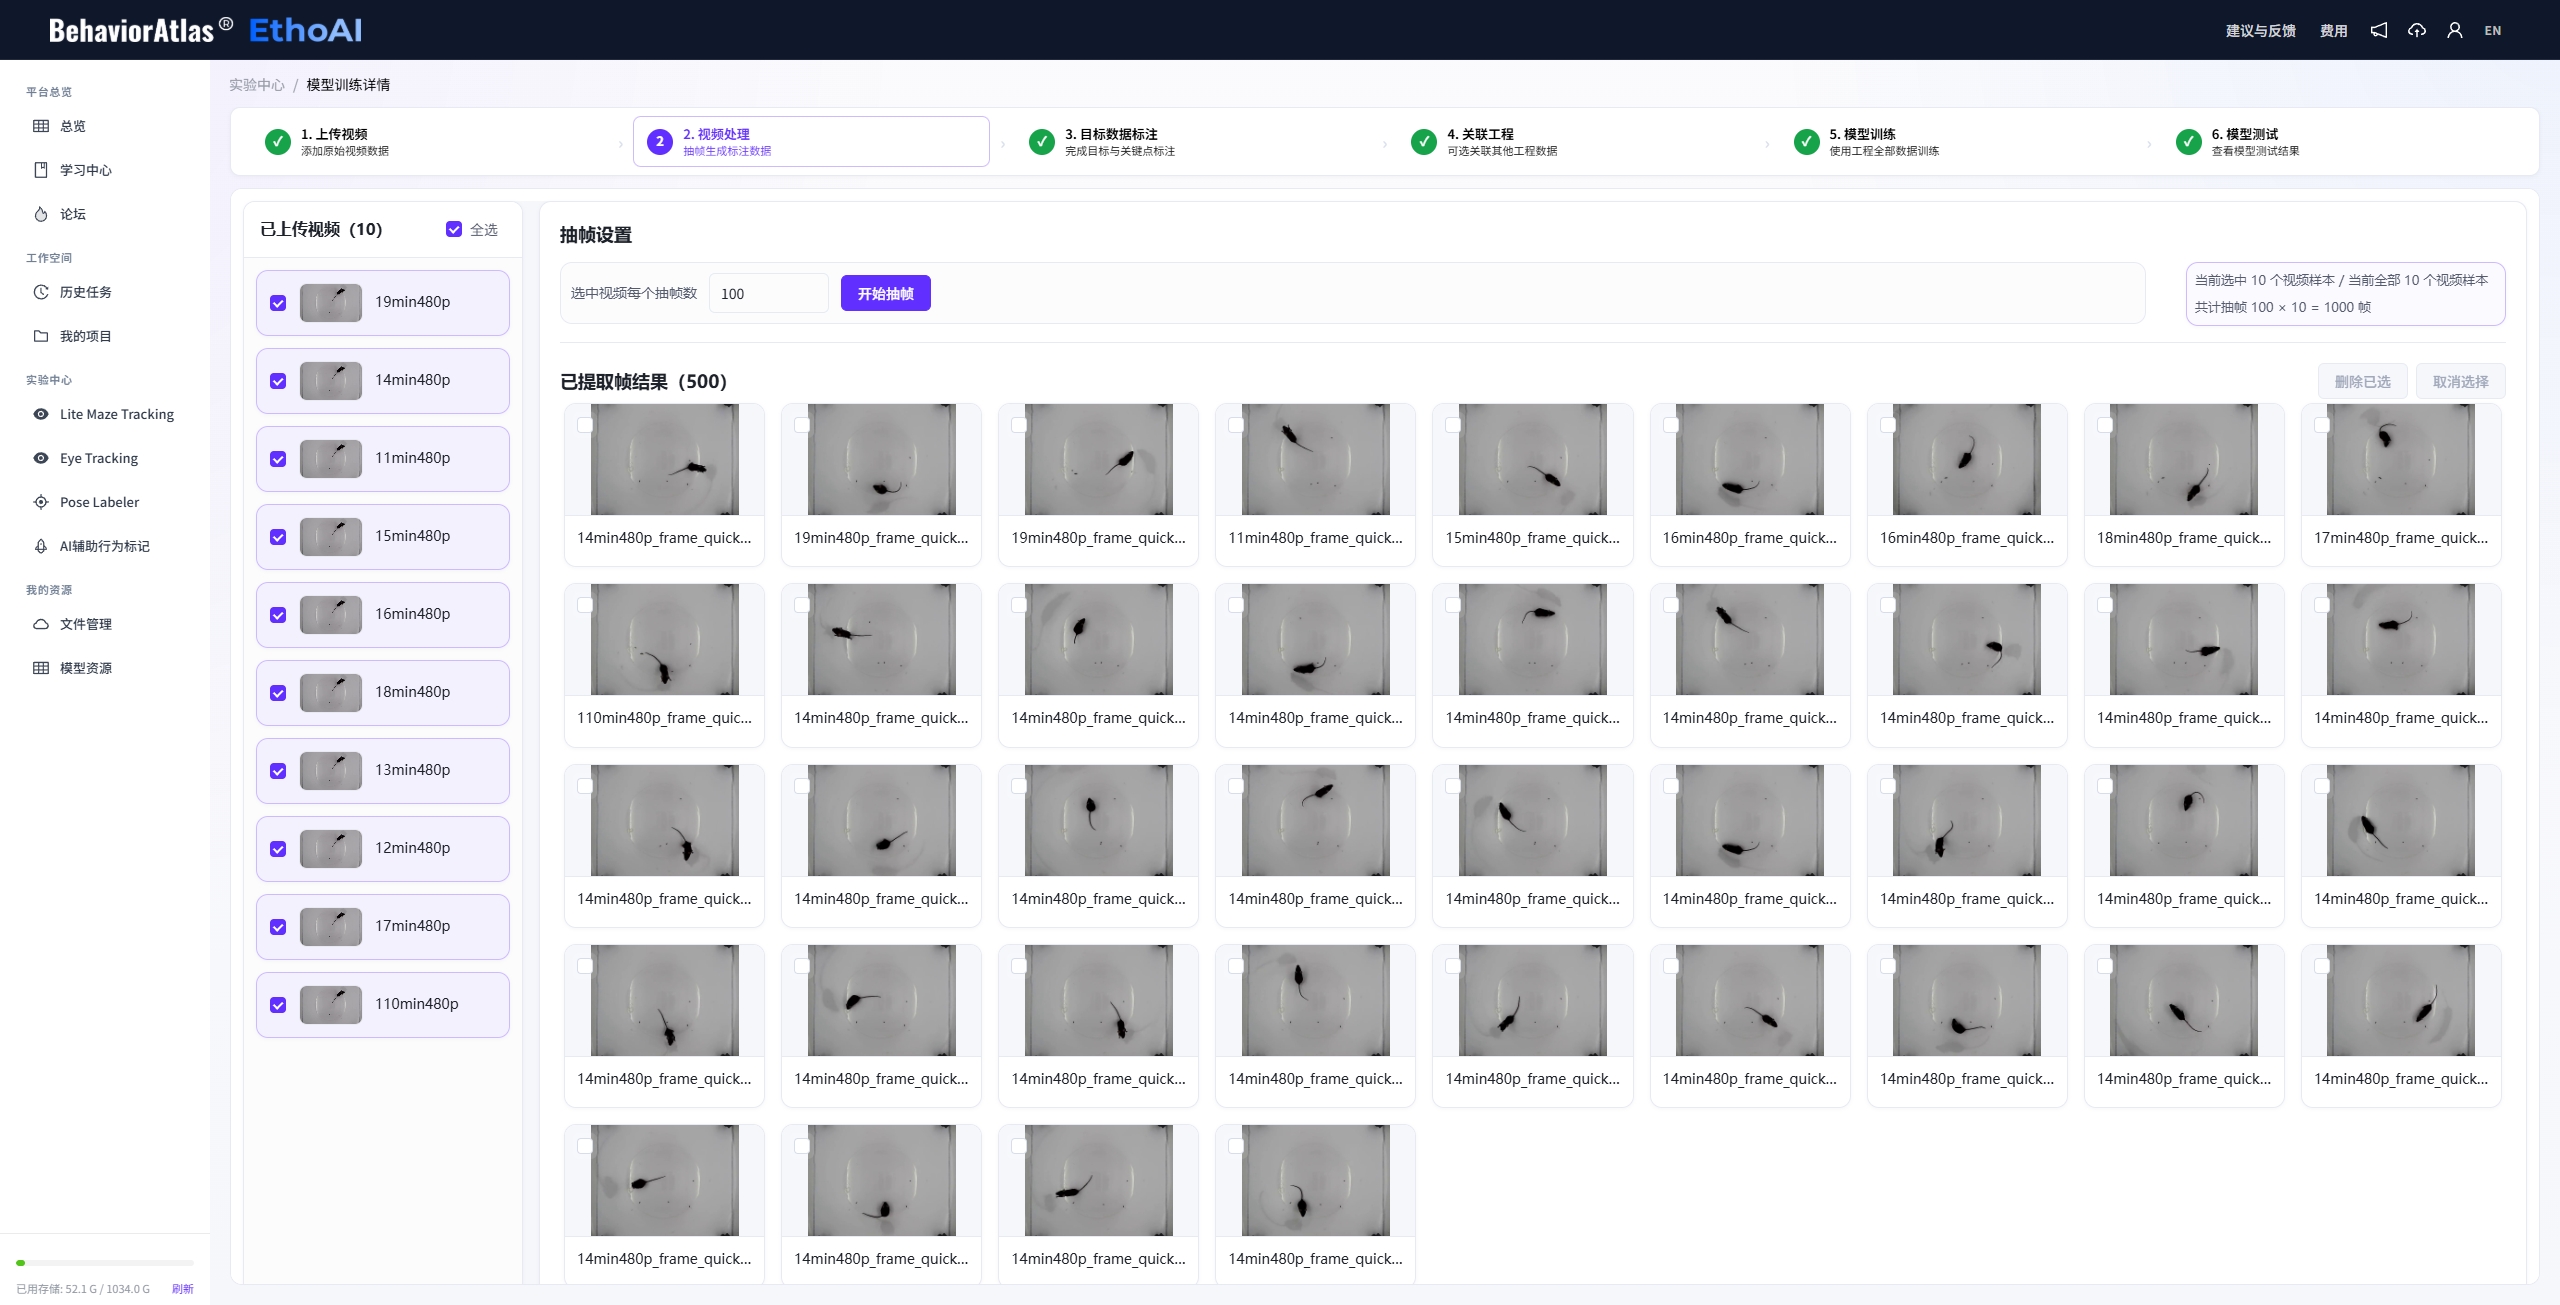Screen dimensions: 2560x1305
Task: Switch language with EN button
Action: pos(2493,31)
